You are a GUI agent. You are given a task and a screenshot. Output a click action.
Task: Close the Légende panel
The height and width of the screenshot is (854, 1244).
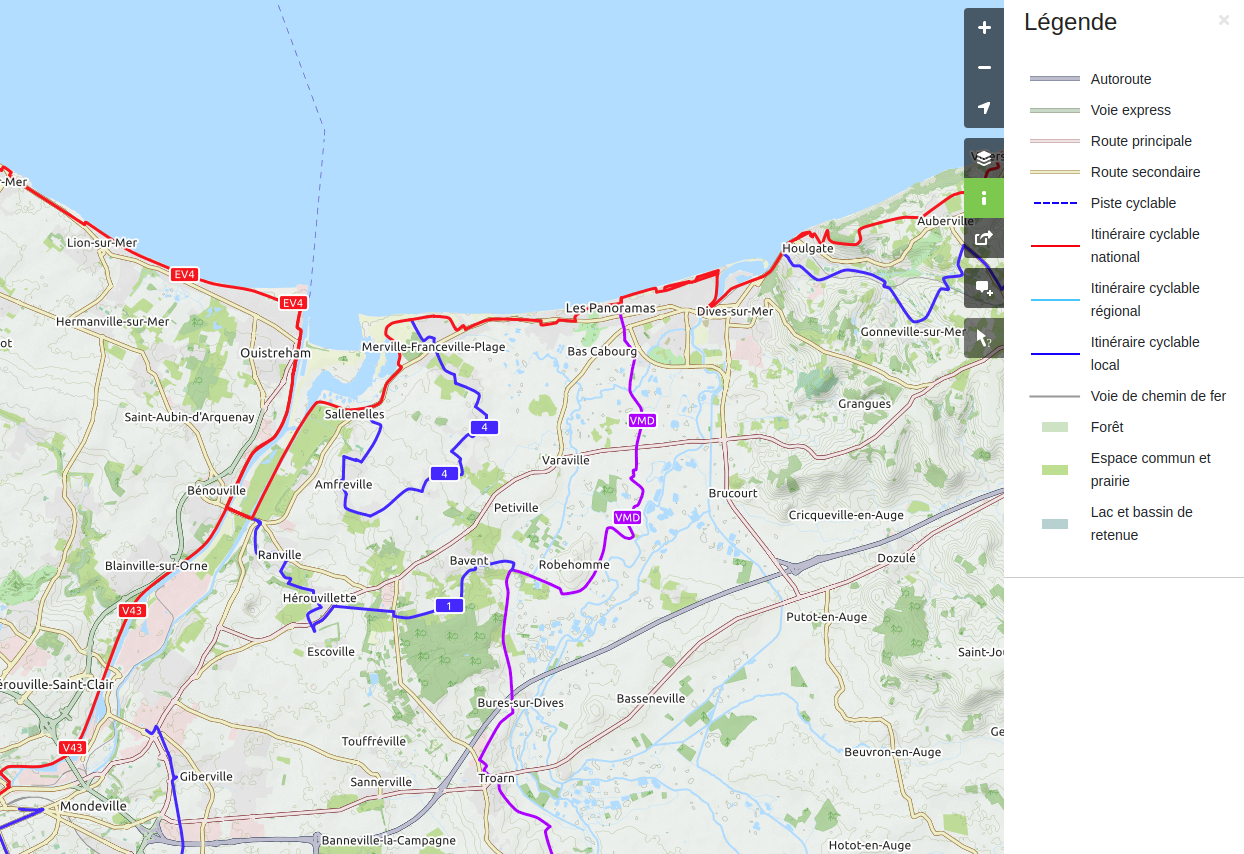pyautogui.click(x=1224, y=20)
